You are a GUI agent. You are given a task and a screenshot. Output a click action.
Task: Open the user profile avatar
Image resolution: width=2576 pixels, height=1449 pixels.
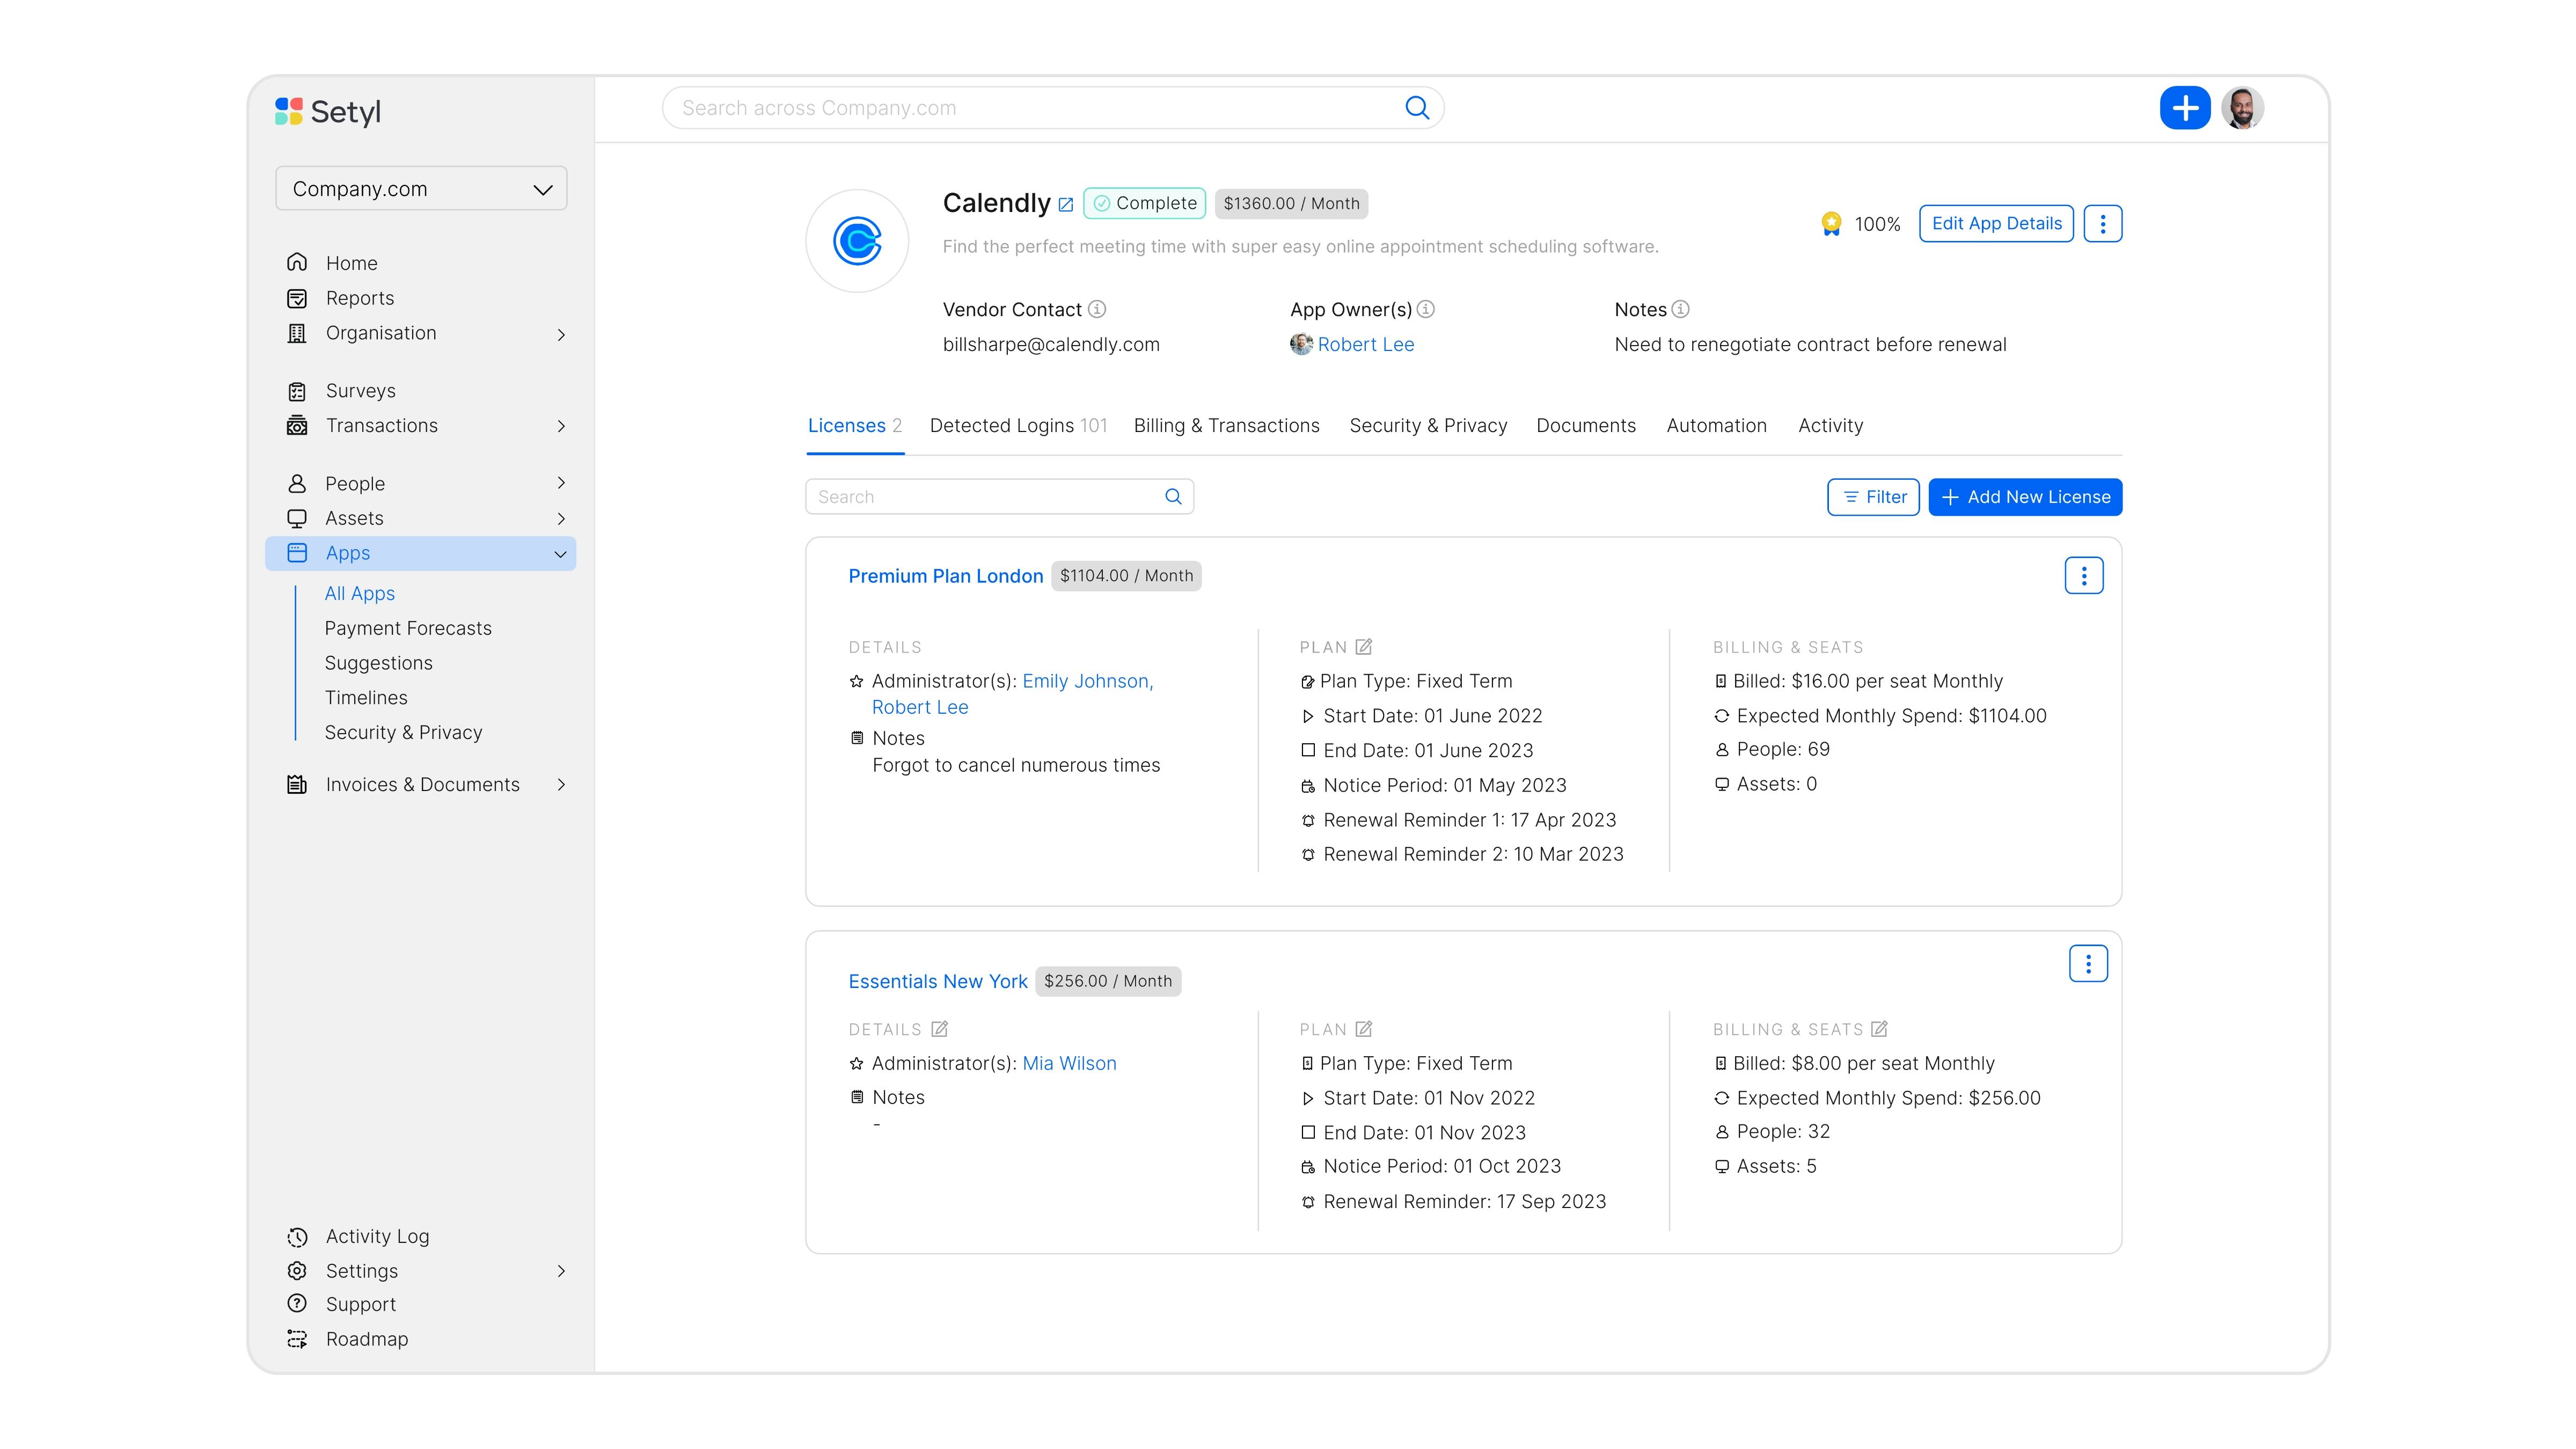point(2242,108)
